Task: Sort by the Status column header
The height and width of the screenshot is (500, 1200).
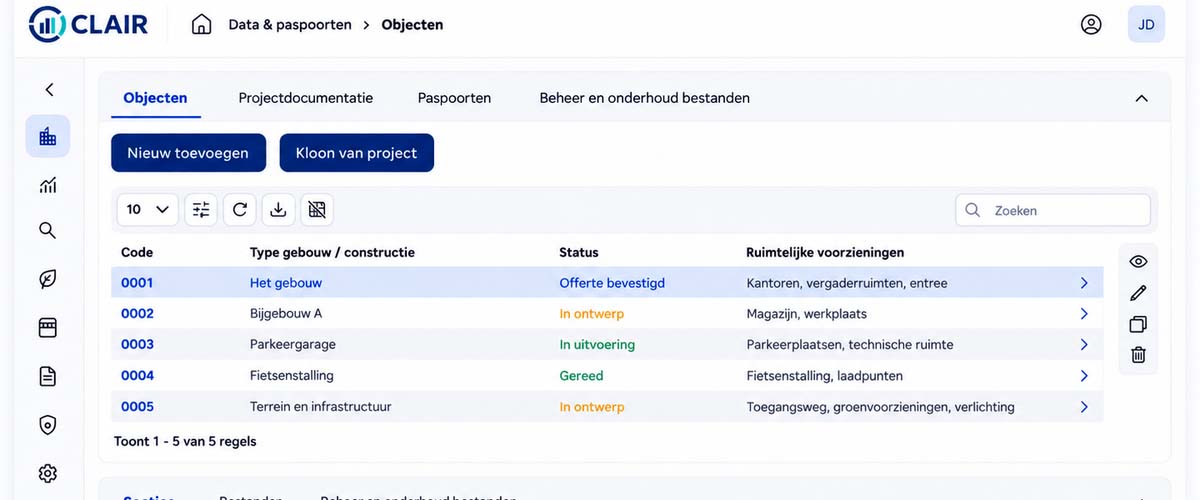Action: click(579, 253)
